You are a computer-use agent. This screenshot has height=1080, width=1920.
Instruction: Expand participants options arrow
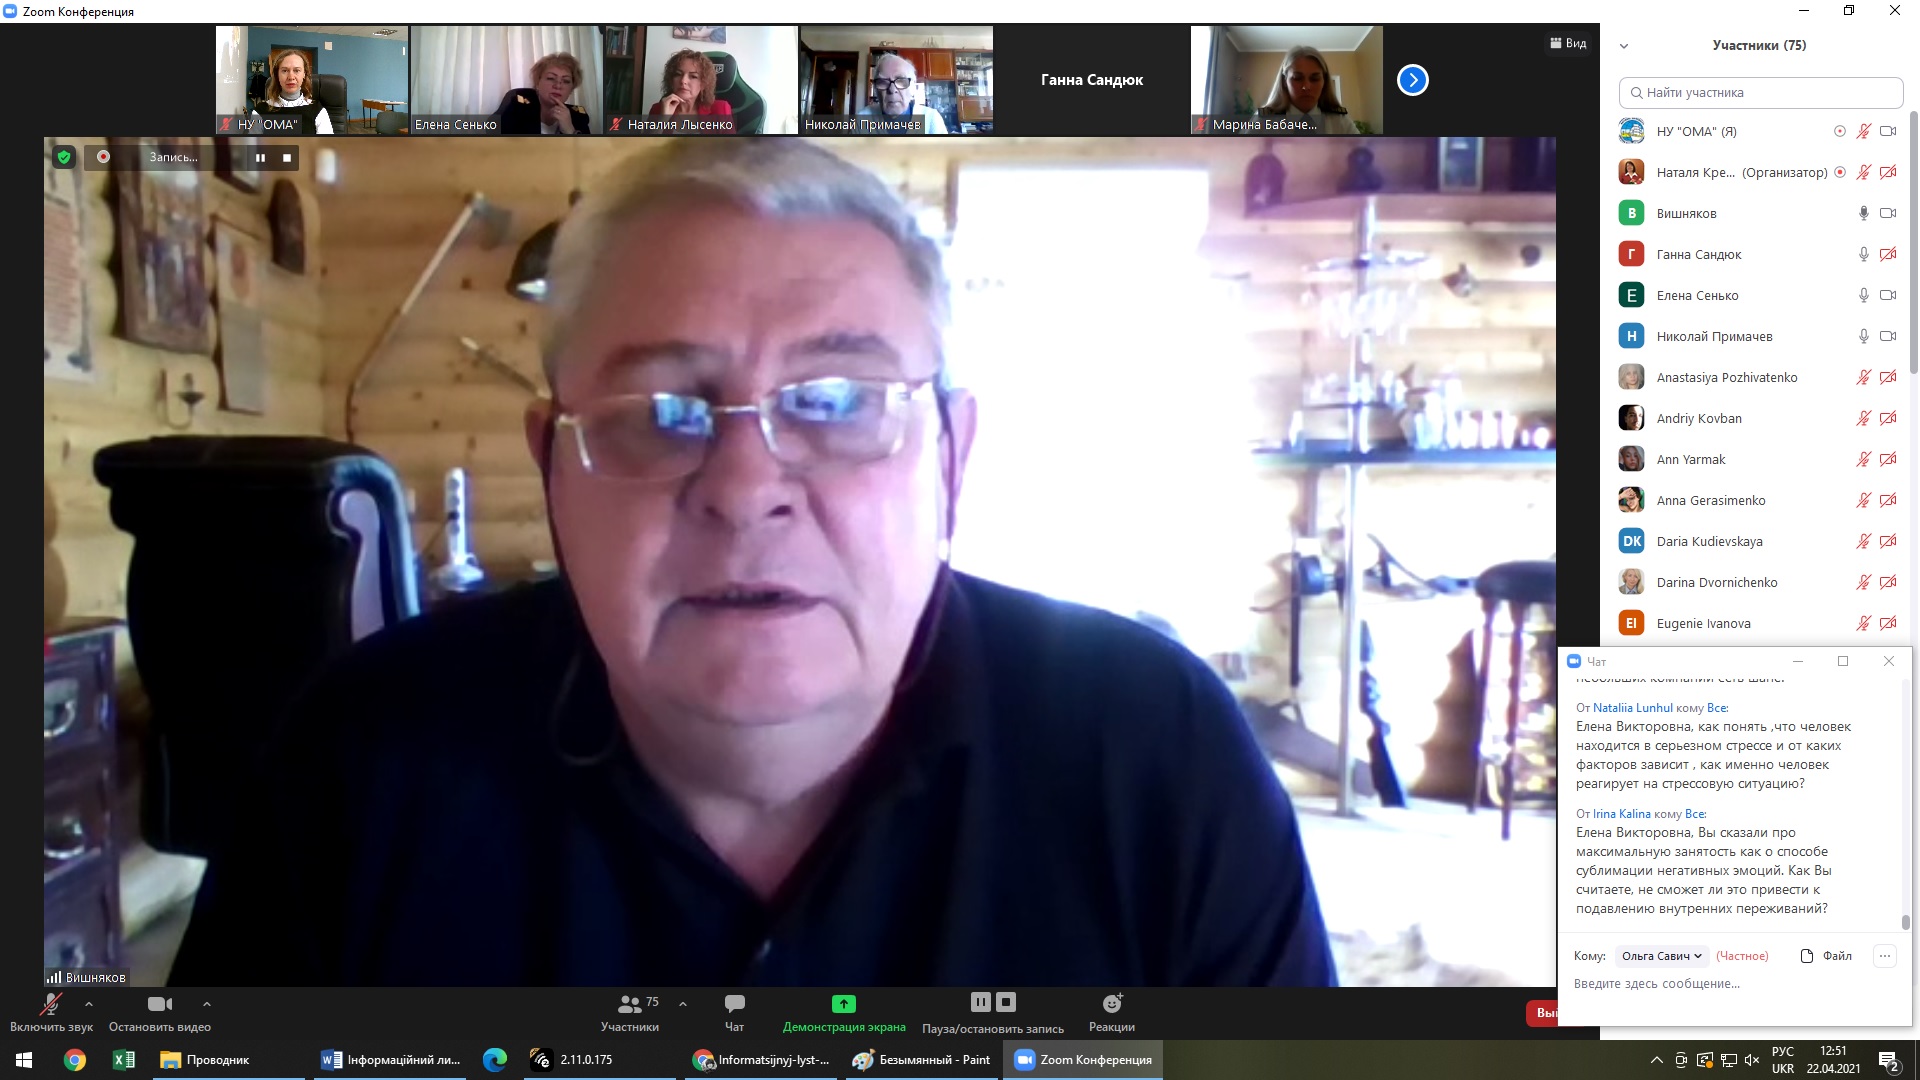(x=683, y=1004)
